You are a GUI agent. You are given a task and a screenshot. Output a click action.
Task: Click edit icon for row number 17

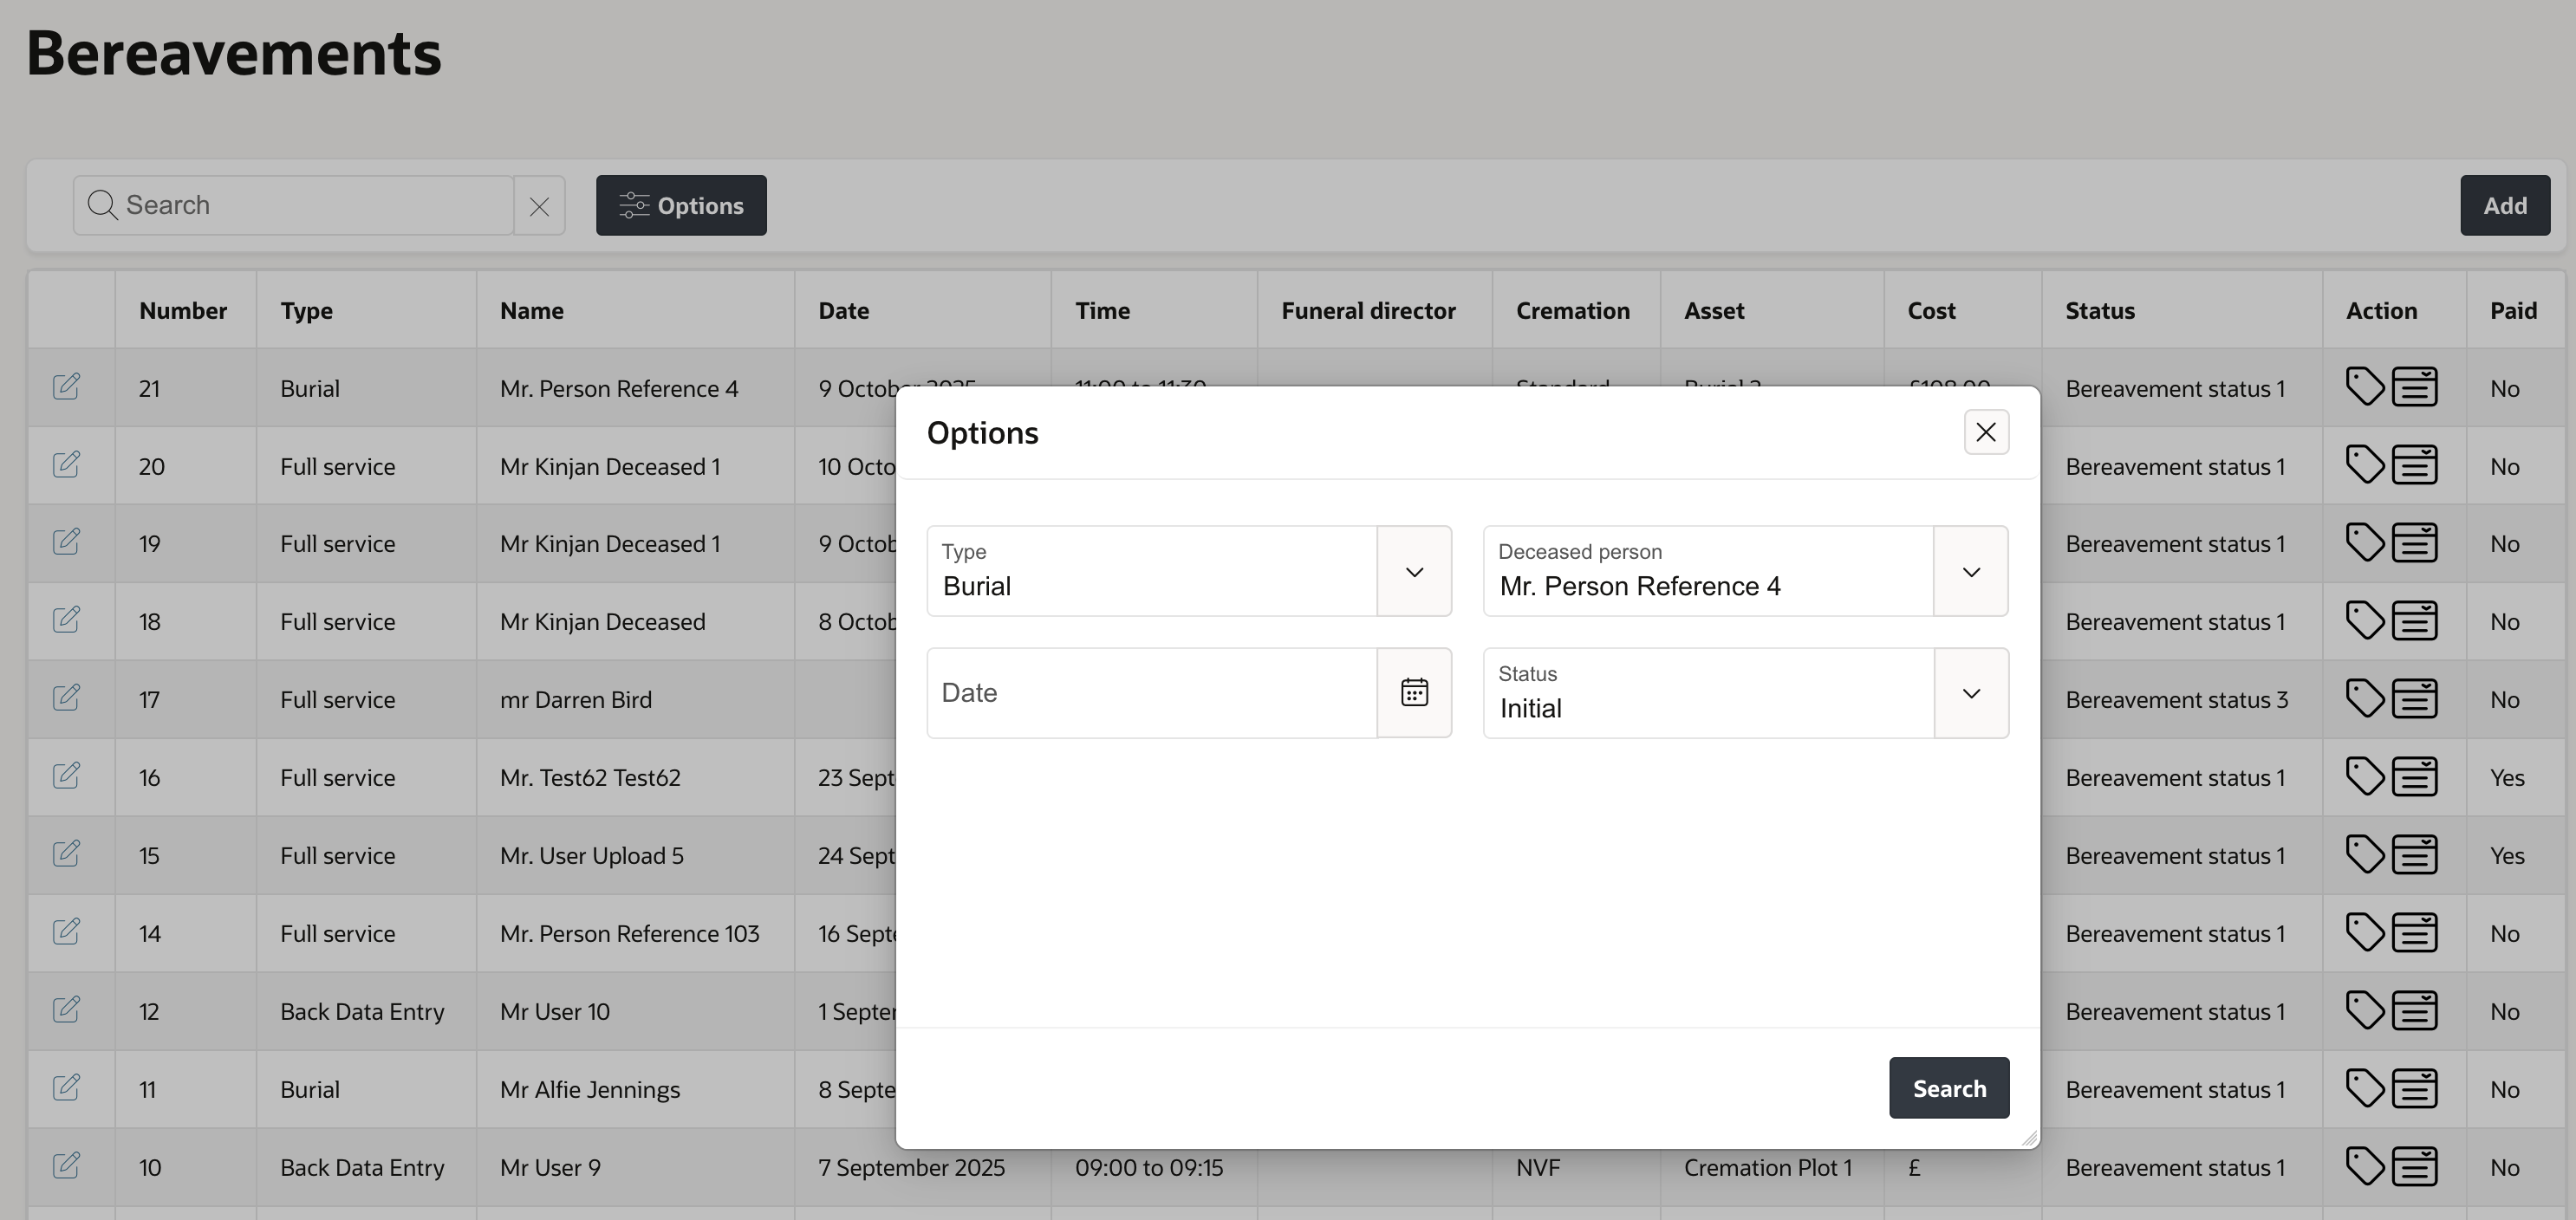coord(66,698)
